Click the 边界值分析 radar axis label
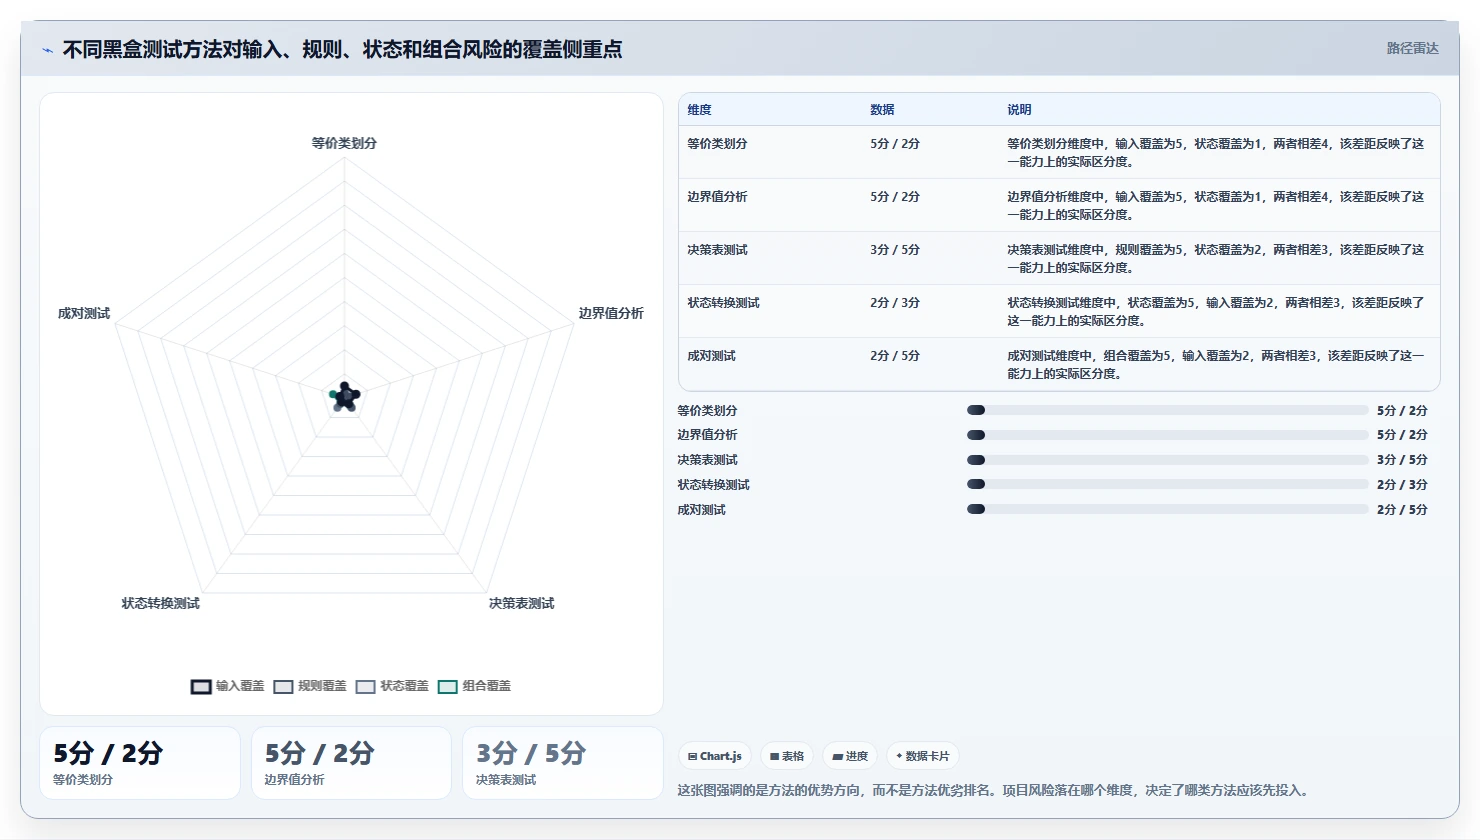This screenshot has width=1480, height=840. [611, 313]
